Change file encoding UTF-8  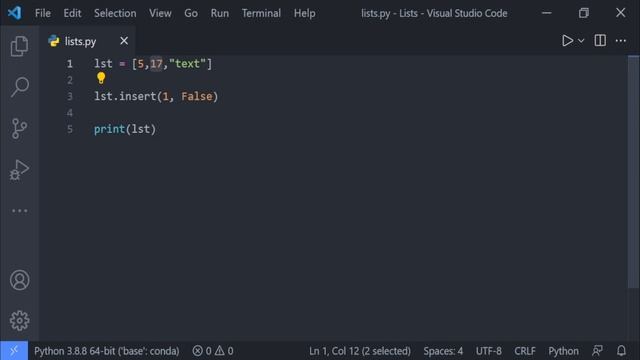click(489, 351)
